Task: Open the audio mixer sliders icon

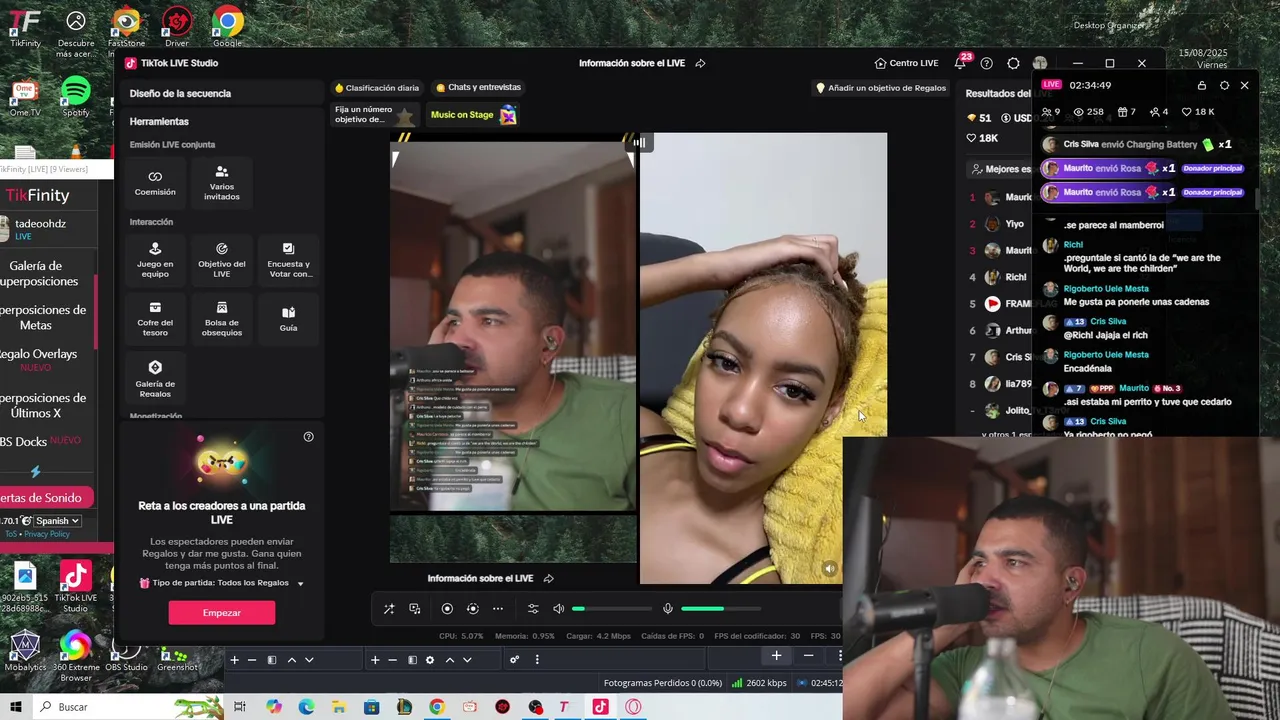Action: tap(533, 609)
